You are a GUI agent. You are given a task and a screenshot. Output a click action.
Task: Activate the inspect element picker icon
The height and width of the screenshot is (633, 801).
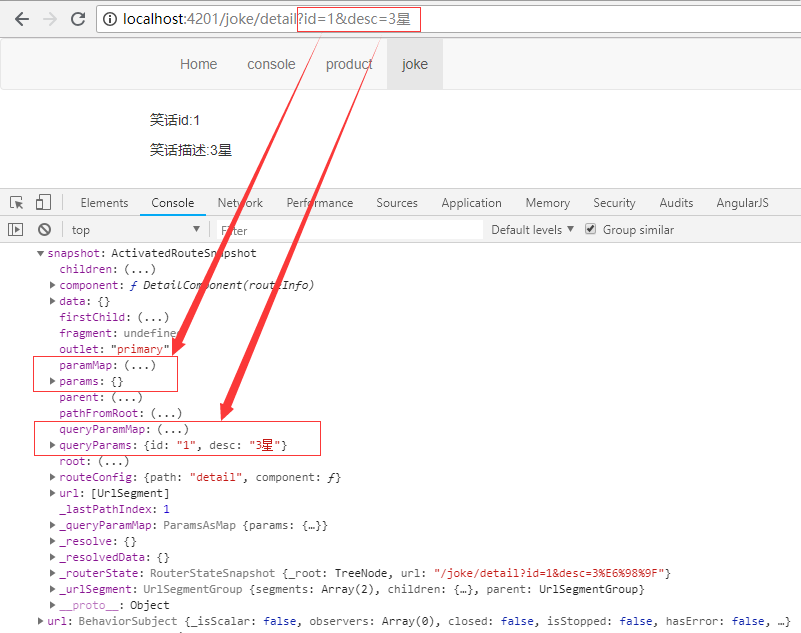tap(17, 202)
